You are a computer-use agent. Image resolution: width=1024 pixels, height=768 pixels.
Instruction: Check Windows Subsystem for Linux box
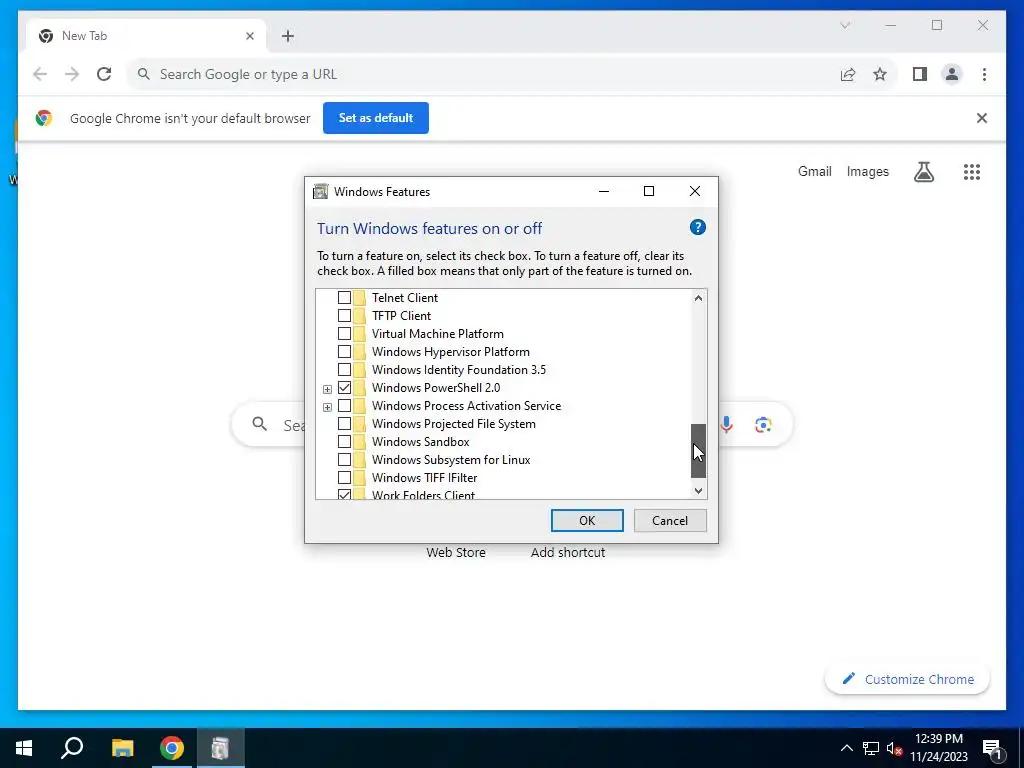(x=344, y=460)
